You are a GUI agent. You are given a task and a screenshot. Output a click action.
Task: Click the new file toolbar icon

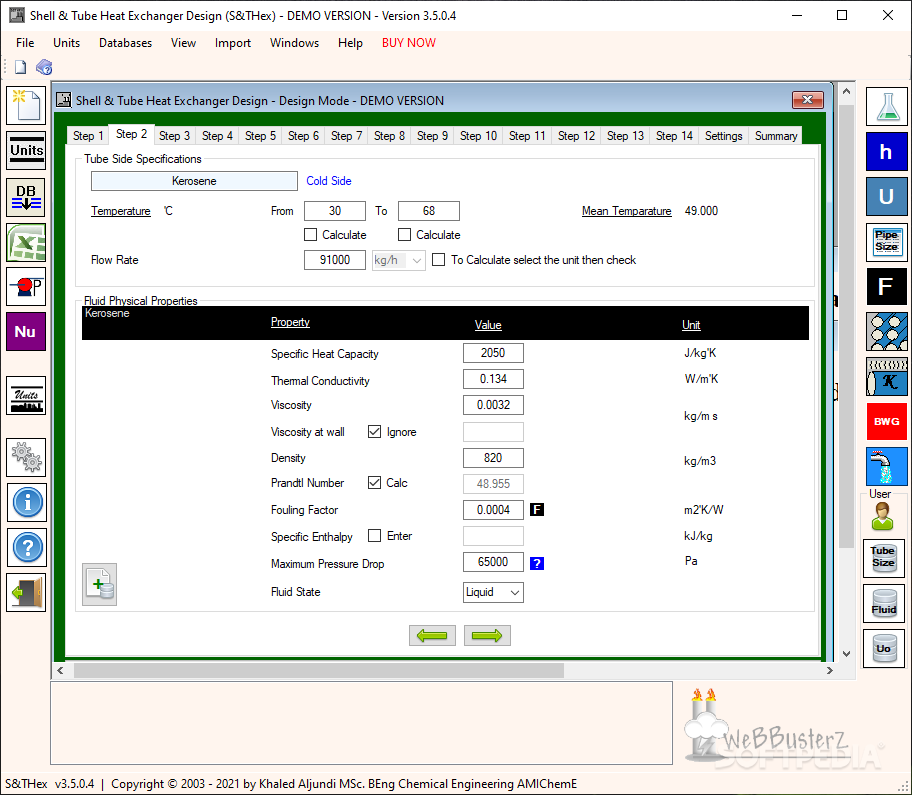click(x=20, y=67)
